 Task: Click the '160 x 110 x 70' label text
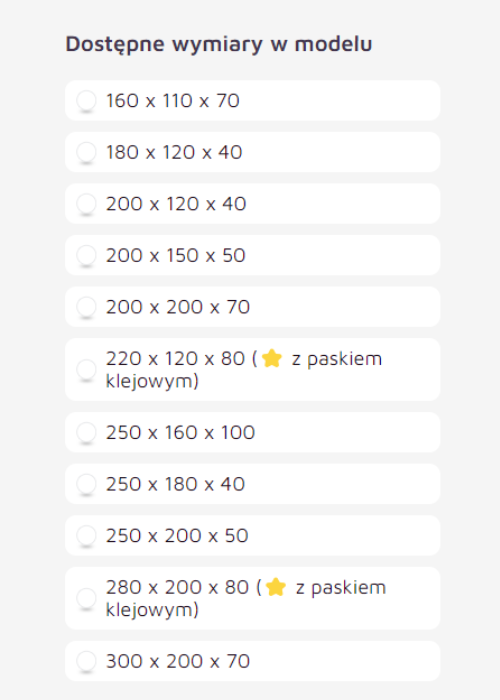pyautogui.click(x=173, y=100)
